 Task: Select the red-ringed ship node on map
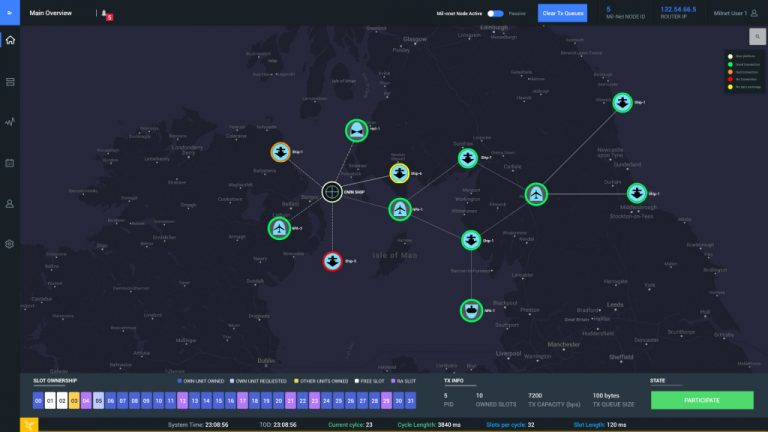tap(333, 262)
